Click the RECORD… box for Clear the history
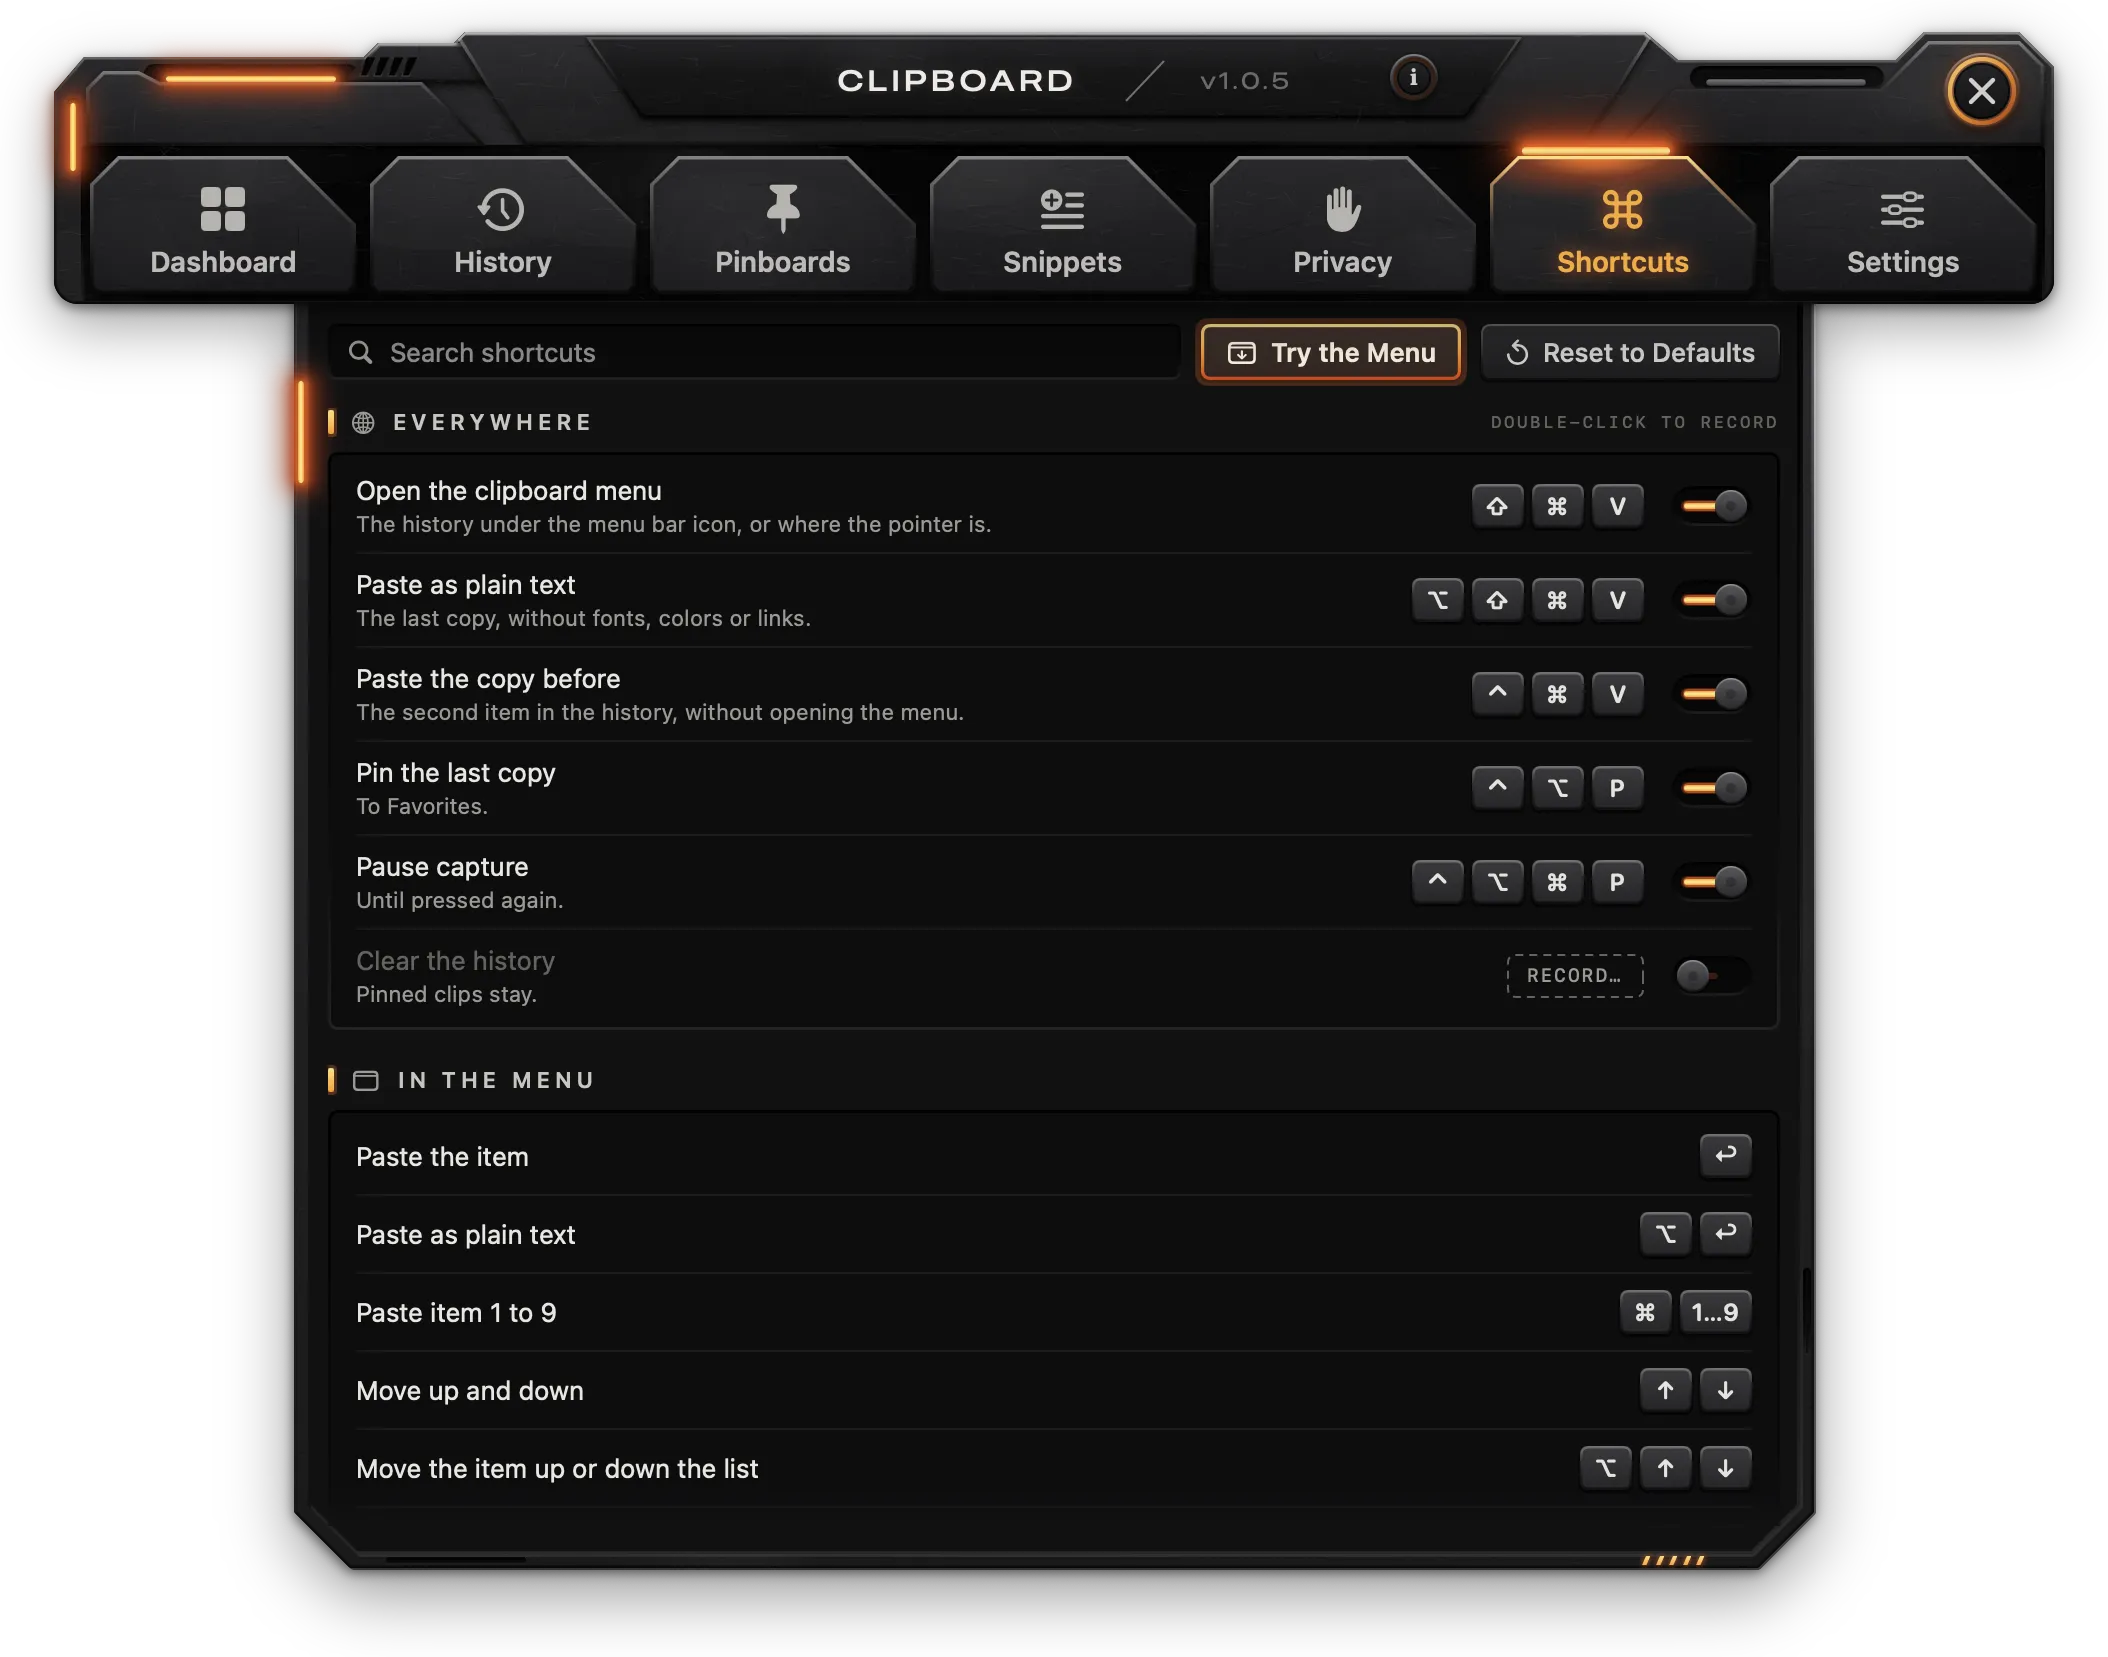Screen dimensions: 2108x1657 pyautogui.click(x=1575, y=976)
